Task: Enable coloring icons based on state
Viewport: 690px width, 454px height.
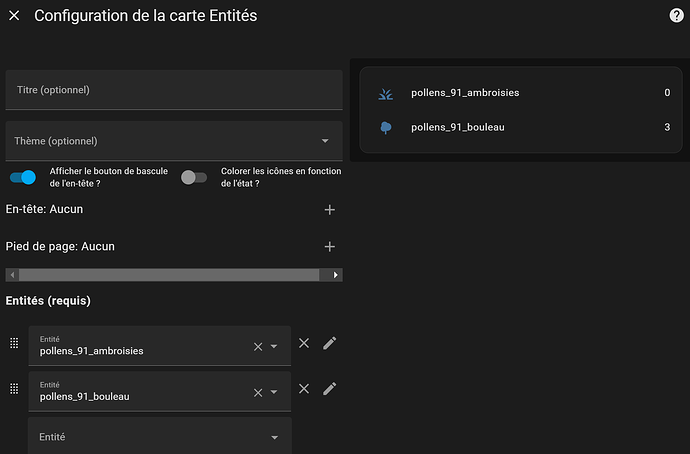Action: click(194, 177)
